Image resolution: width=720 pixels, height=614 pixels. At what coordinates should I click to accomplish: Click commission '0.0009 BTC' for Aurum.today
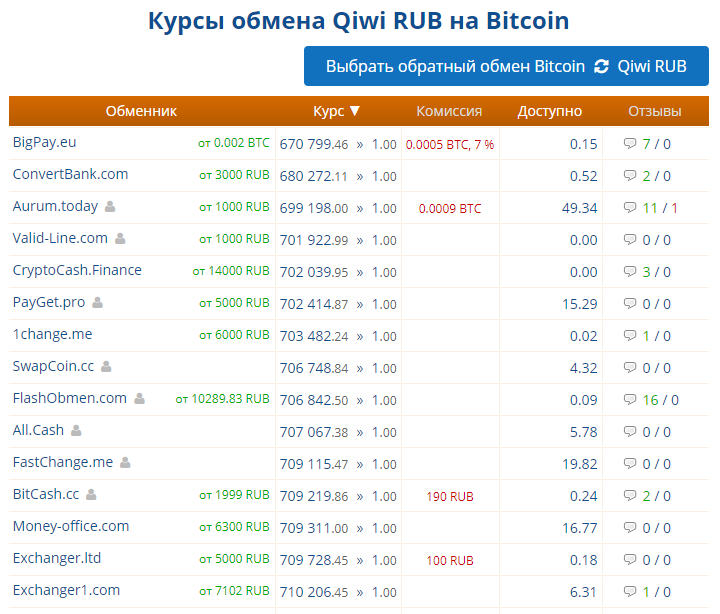(450, 209)
